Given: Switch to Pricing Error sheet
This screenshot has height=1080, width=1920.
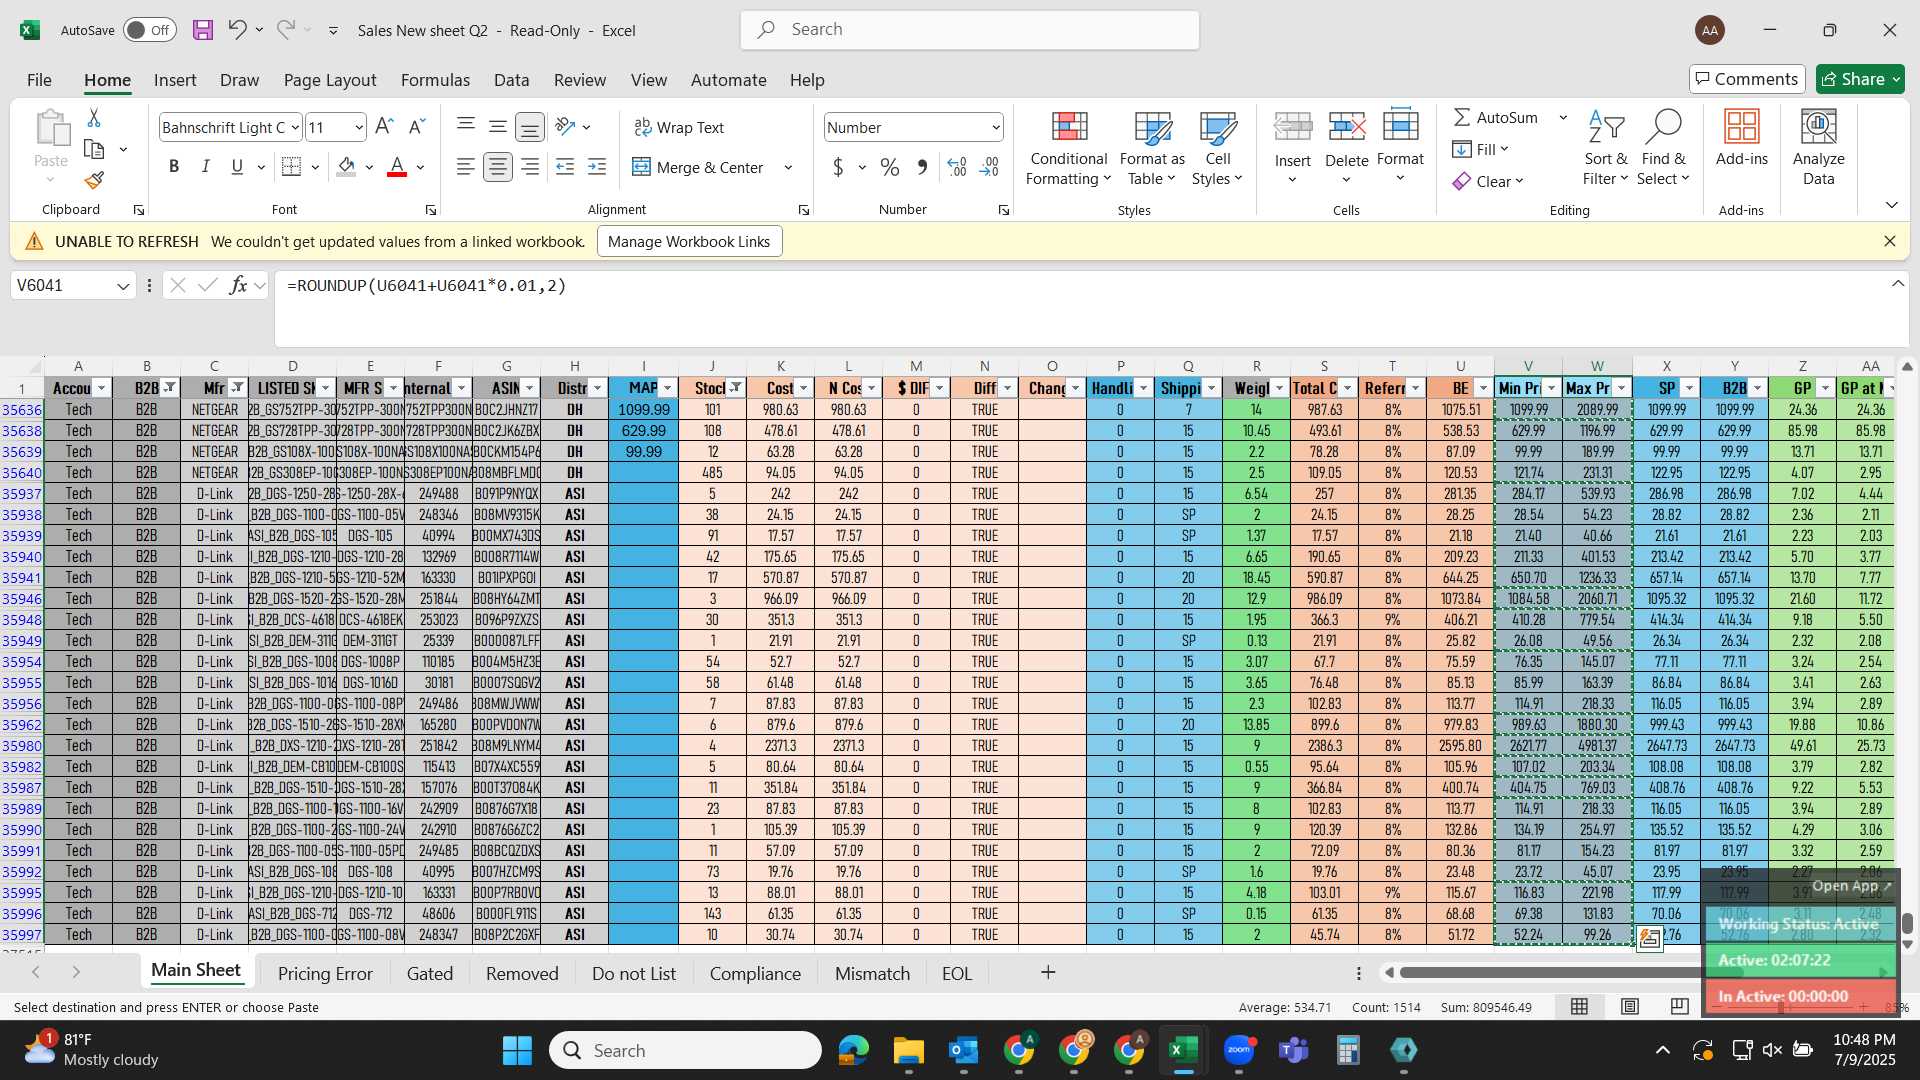Looking at the screenshot, I should [325, 973].
